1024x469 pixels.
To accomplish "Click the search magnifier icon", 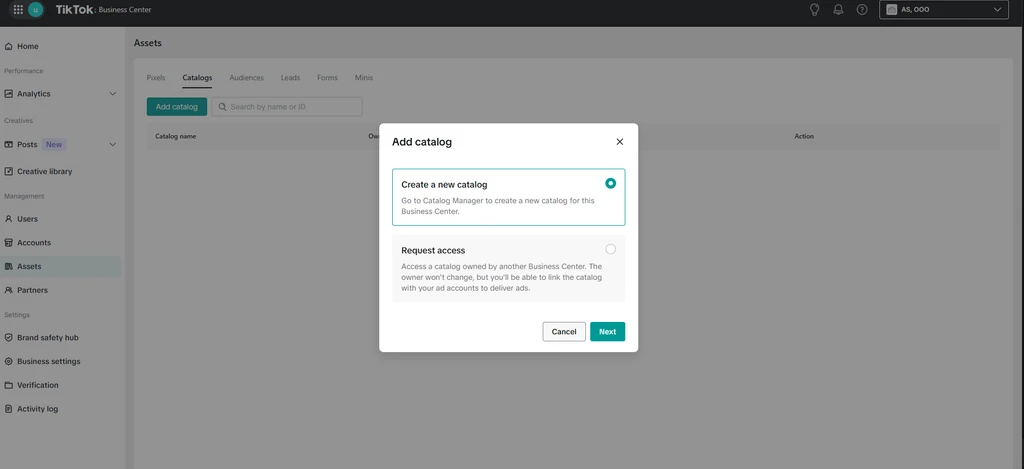I will point(223,106).
